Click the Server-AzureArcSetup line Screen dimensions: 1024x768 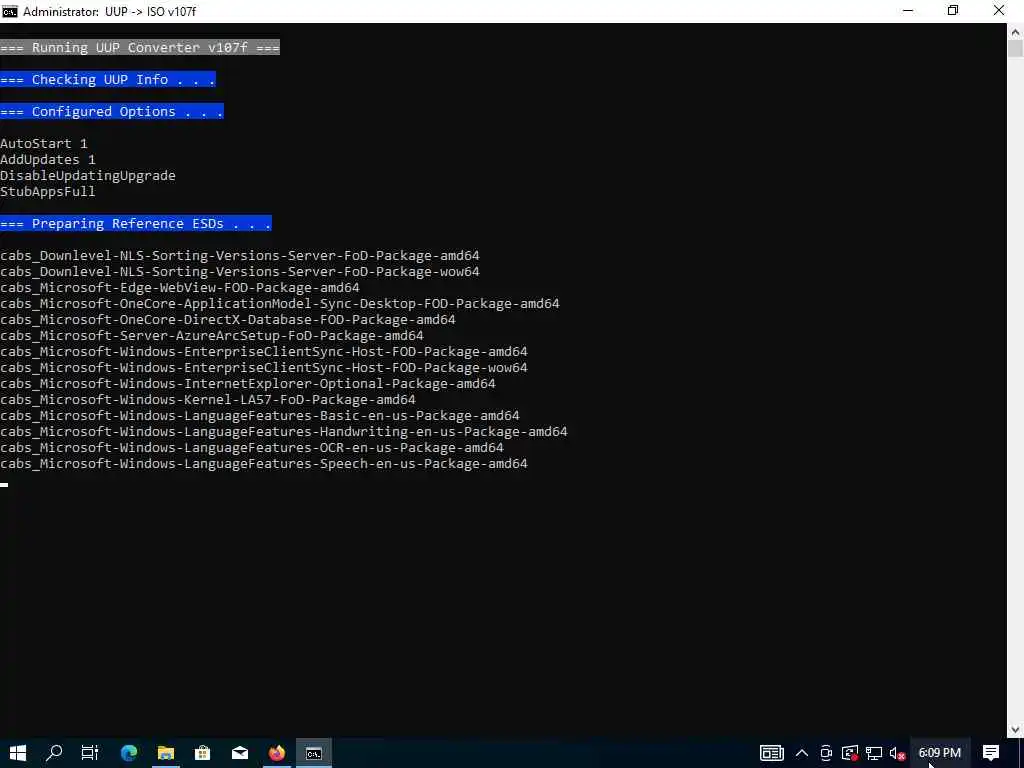212,335
